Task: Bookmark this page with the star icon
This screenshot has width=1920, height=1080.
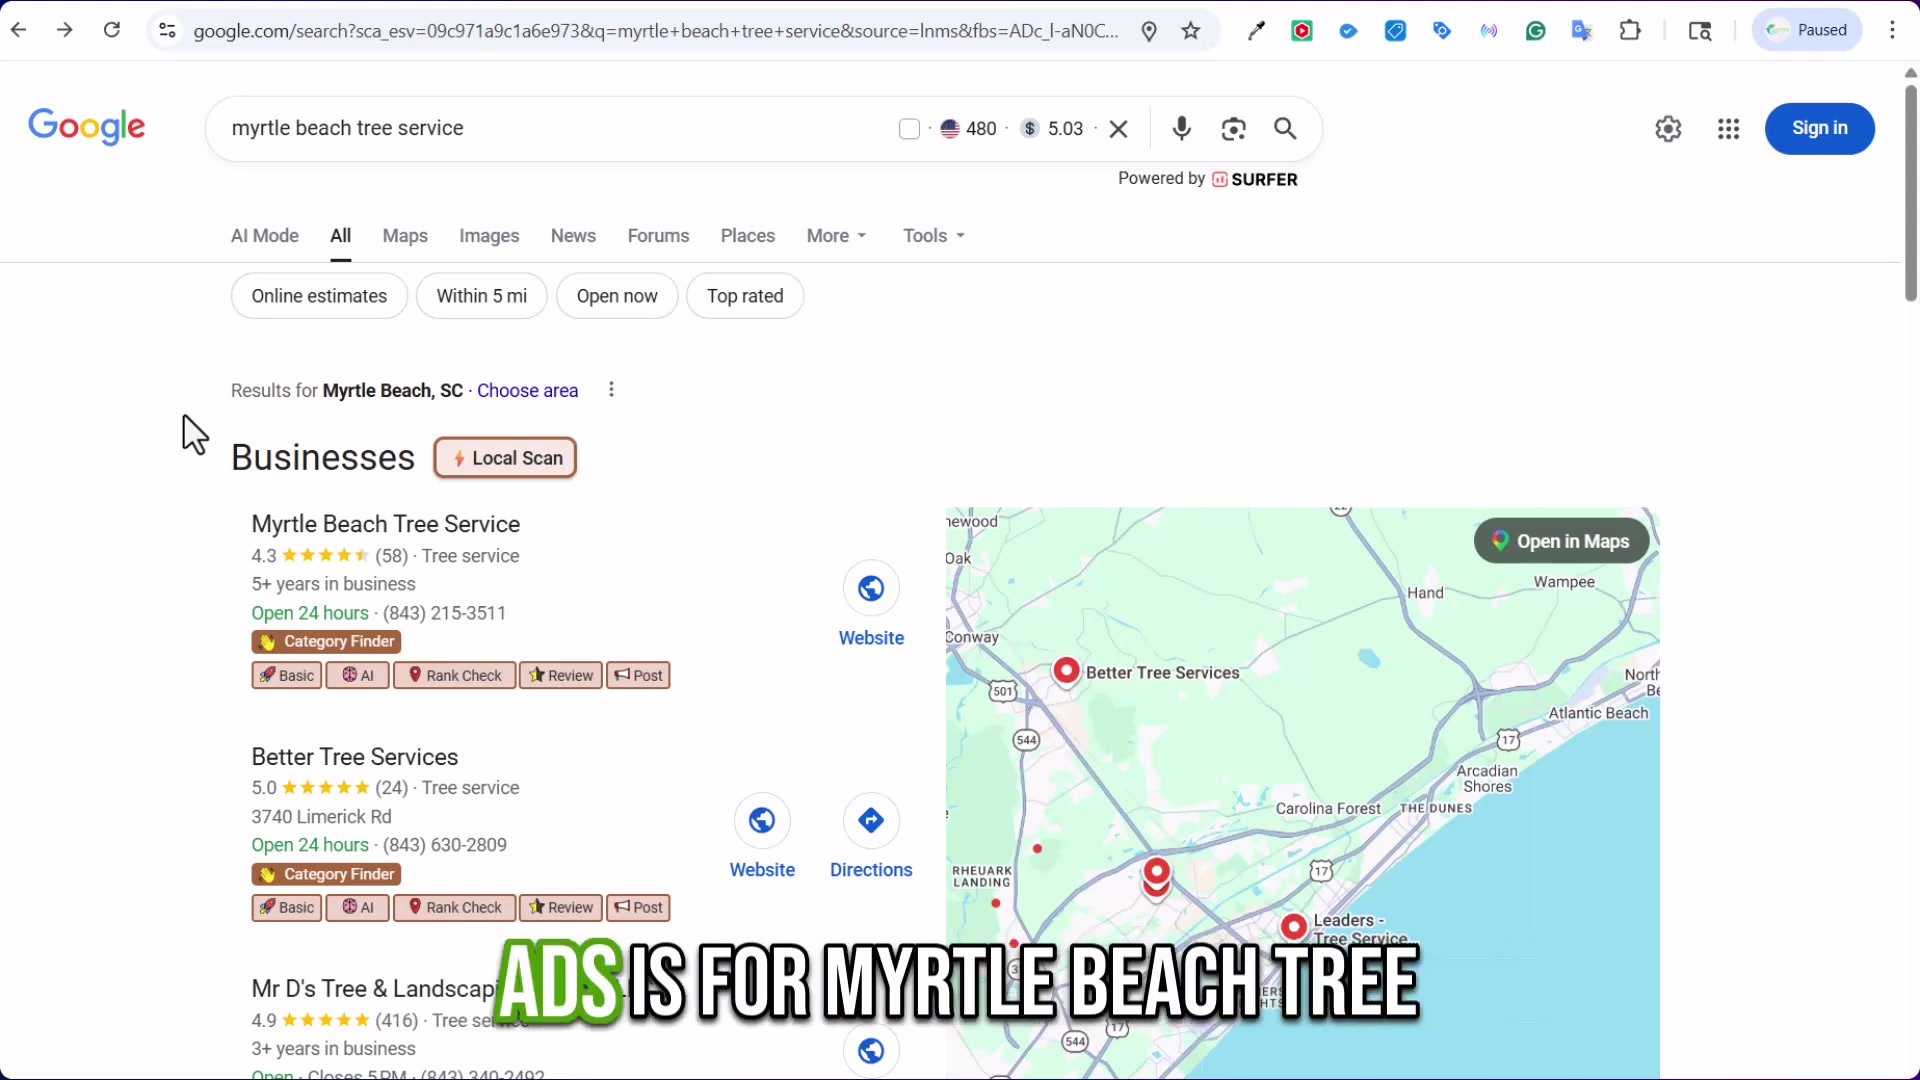Action: [1190, 31]
